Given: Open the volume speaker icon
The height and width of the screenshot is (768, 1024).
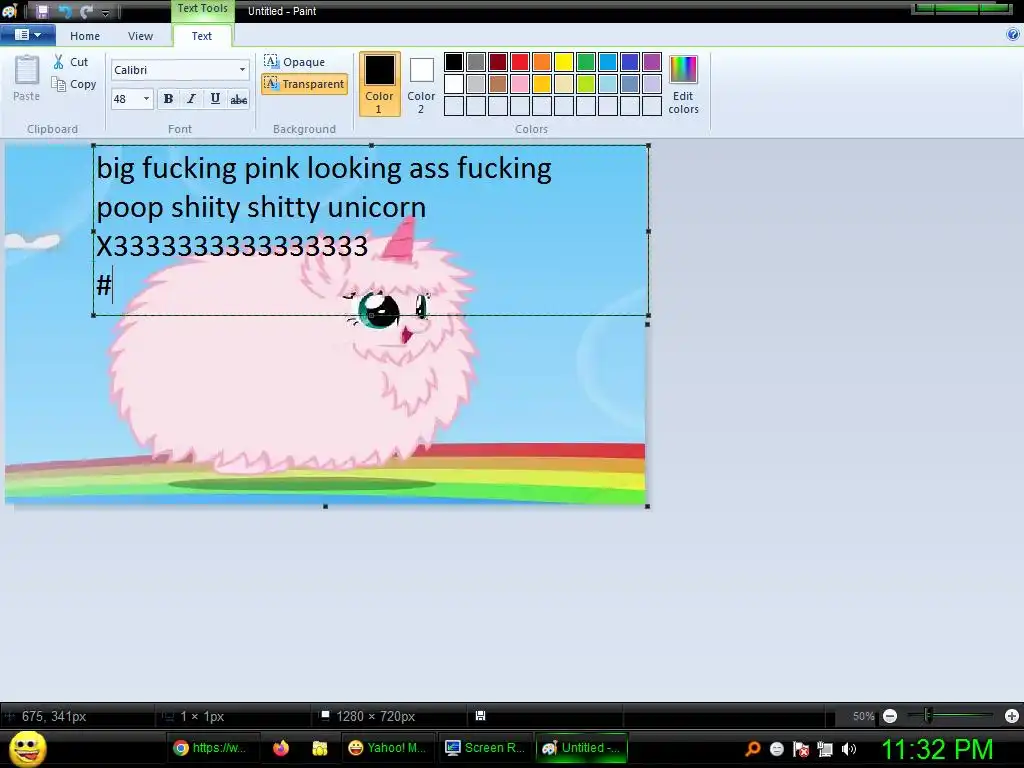Looking at the screenshot, I should click(848, 749).
